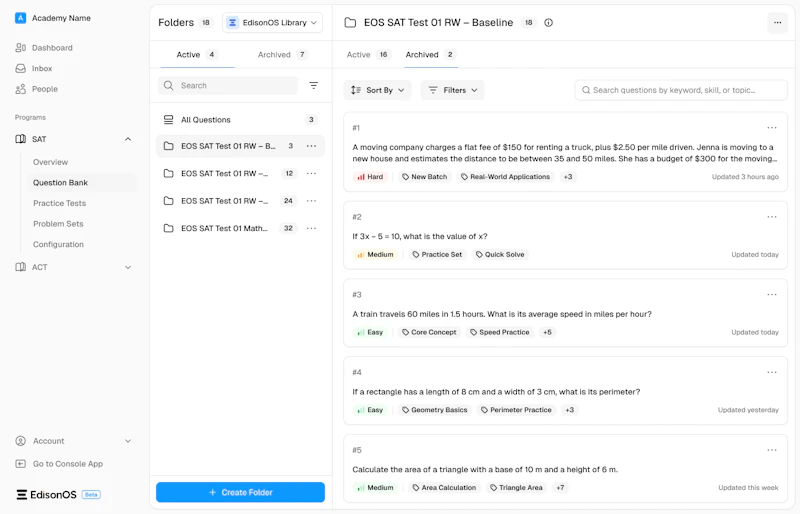Expand +5 more tags on question #3

tap(547, 332)
